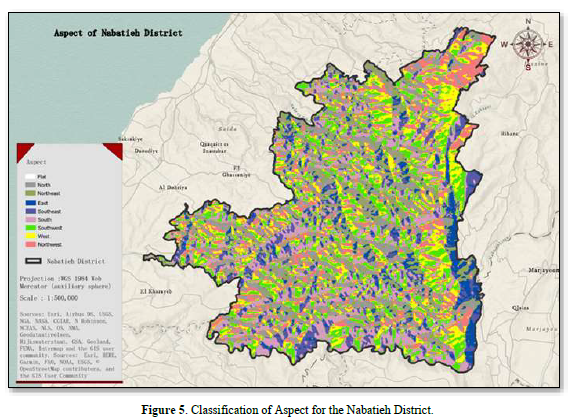Viewport: 570px width, 419px height.
Task: Click the compass rose icon
Action: (x=528, y=44)
